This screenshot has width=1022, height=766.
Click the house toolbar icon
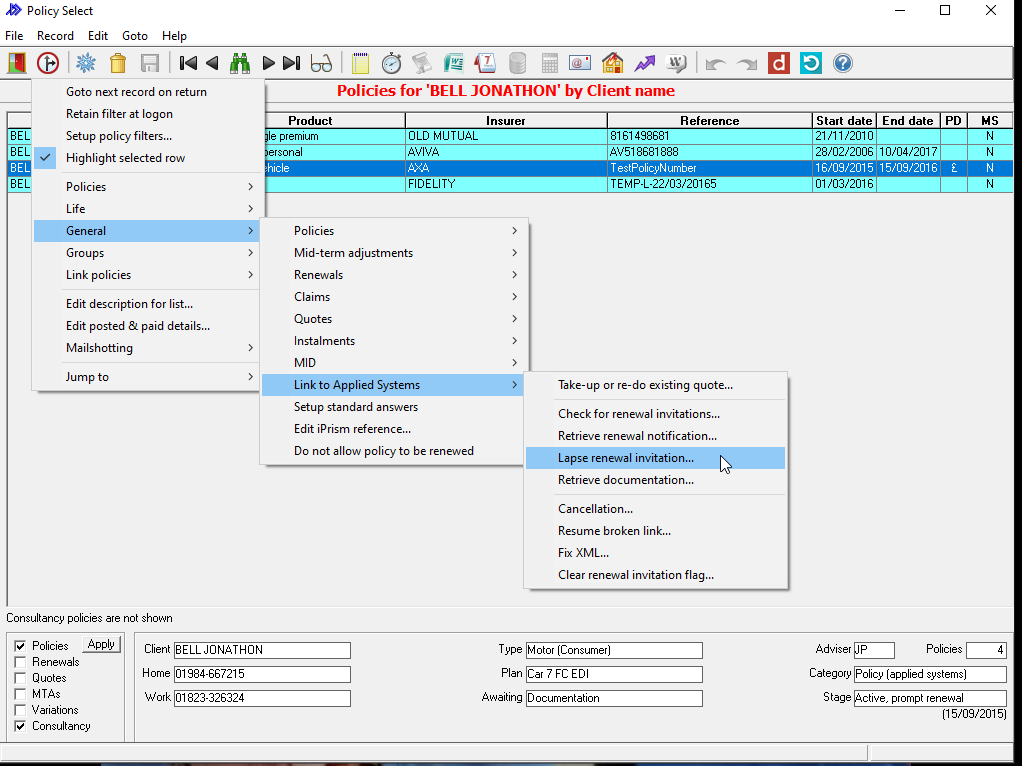(612, 63)
